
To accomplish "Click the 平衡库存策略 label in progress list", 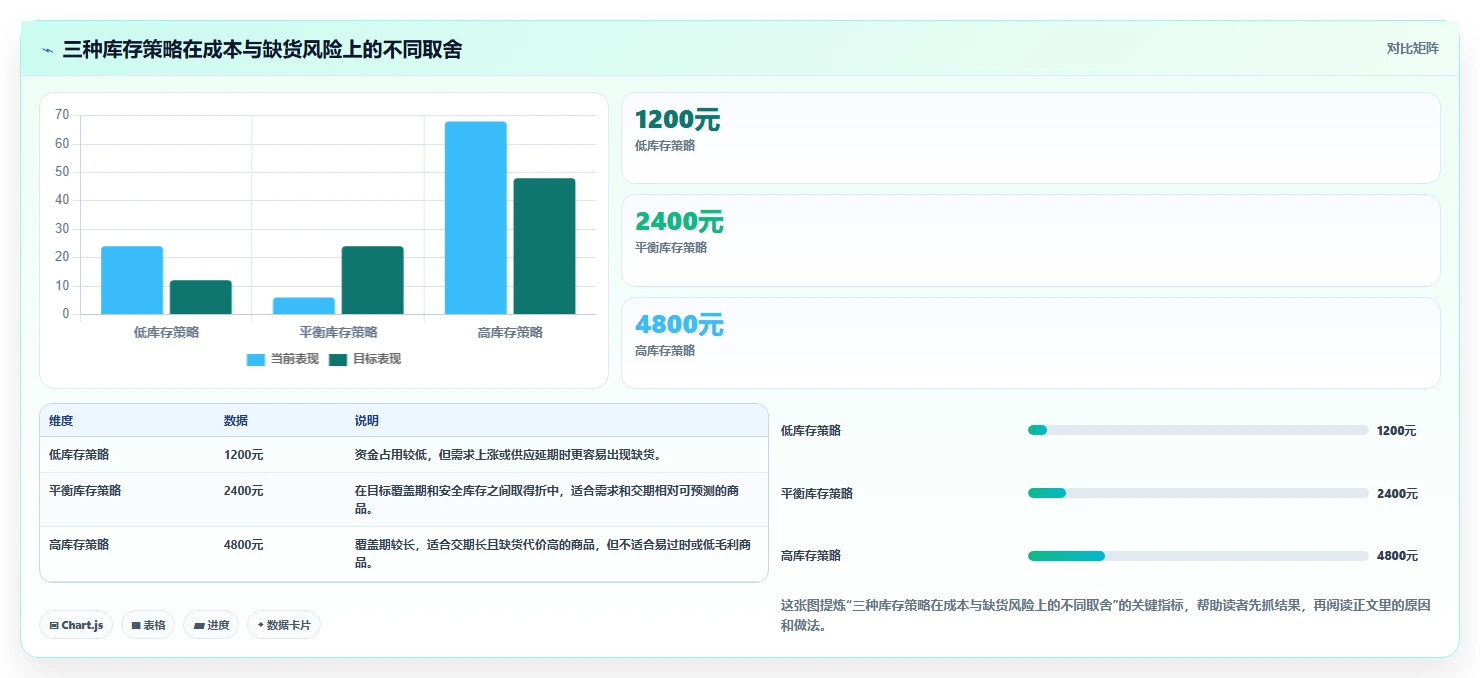I will coord(817,494).
